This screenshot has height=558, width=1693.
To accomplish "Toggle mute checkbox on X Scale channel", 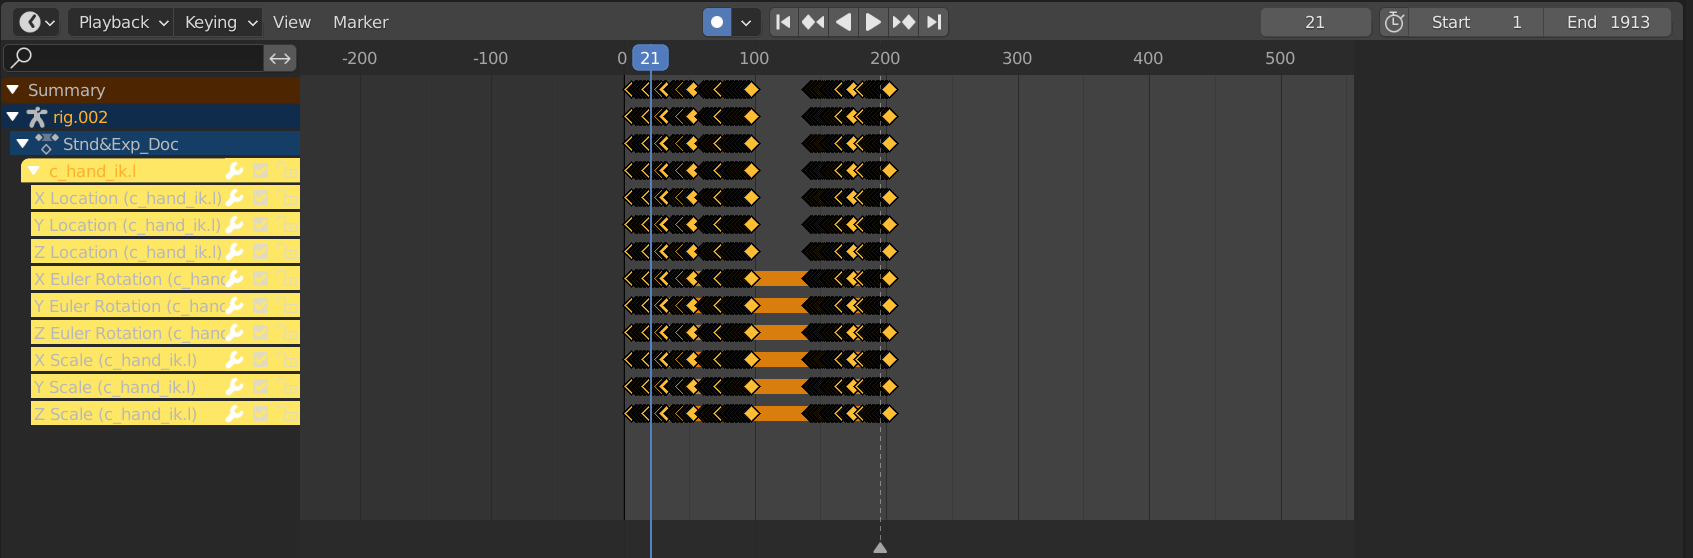I will tap(261, 360).
